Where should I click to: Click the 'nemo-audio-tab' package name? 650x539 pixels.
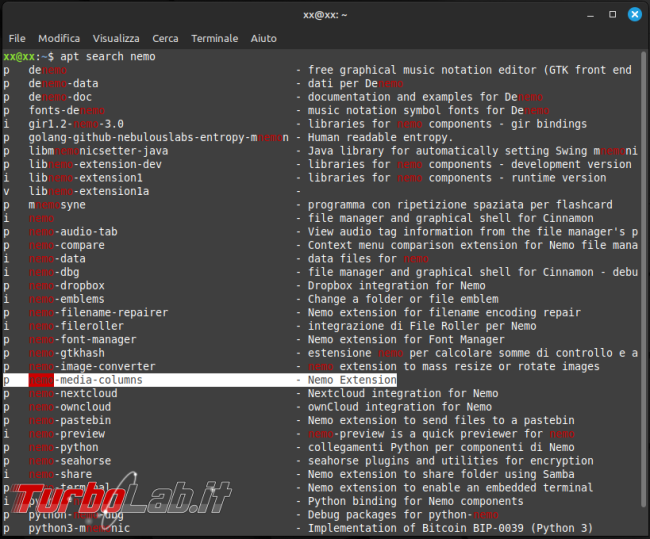click(73, 232)
